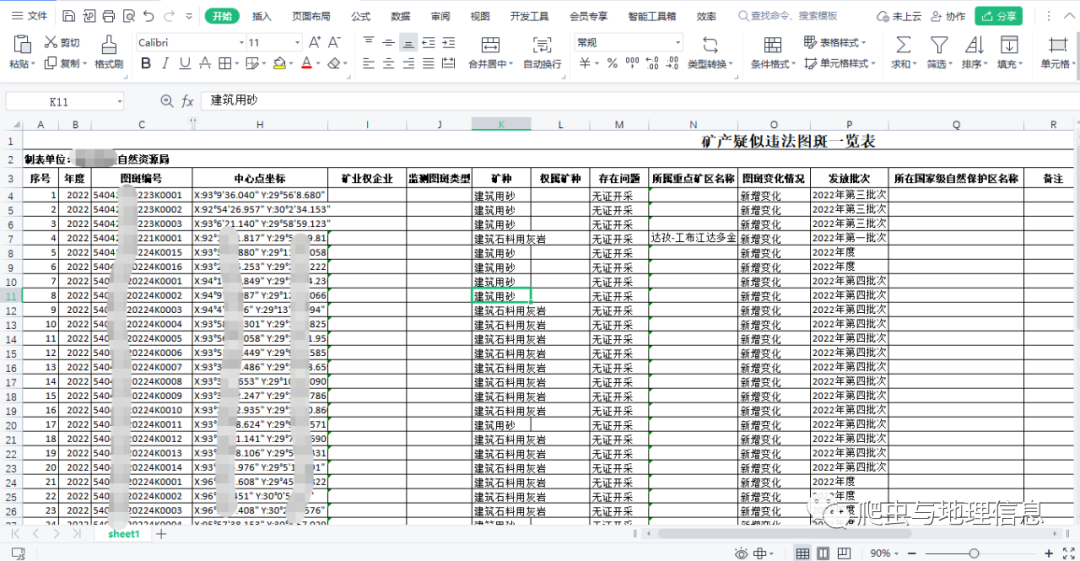Image resolution: width=1080 pixels, height=561 pixels.
Task: Click the eraser clear-format icon
Action: pyautogui.click(x=334, y=63)
